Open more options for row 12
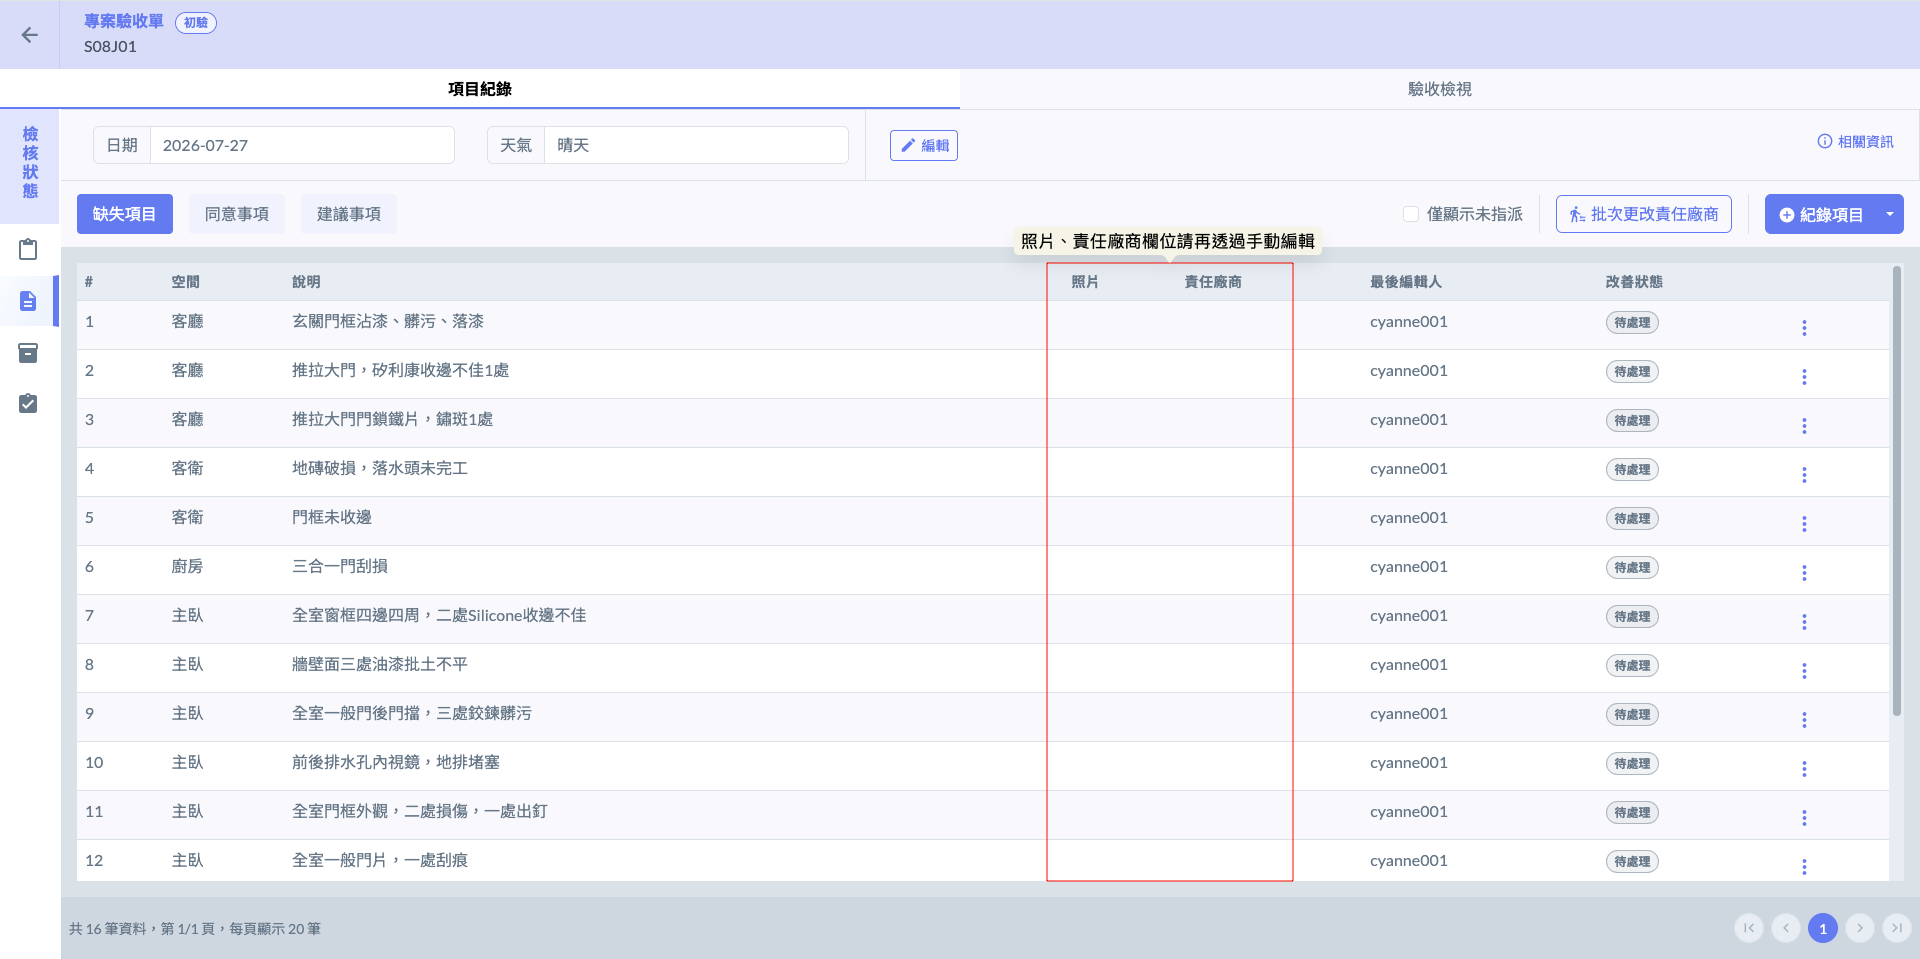 click(1804, 867)
